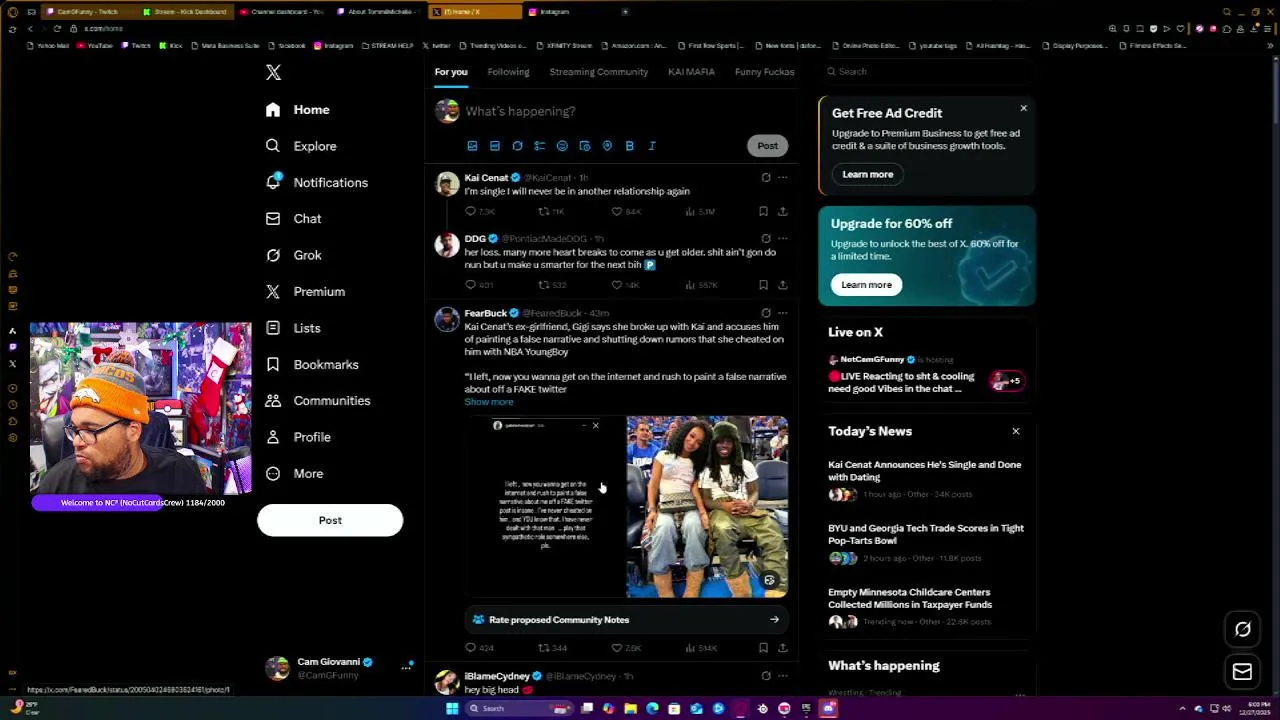Click the location tag icon in composer

[x=607, y=146]
